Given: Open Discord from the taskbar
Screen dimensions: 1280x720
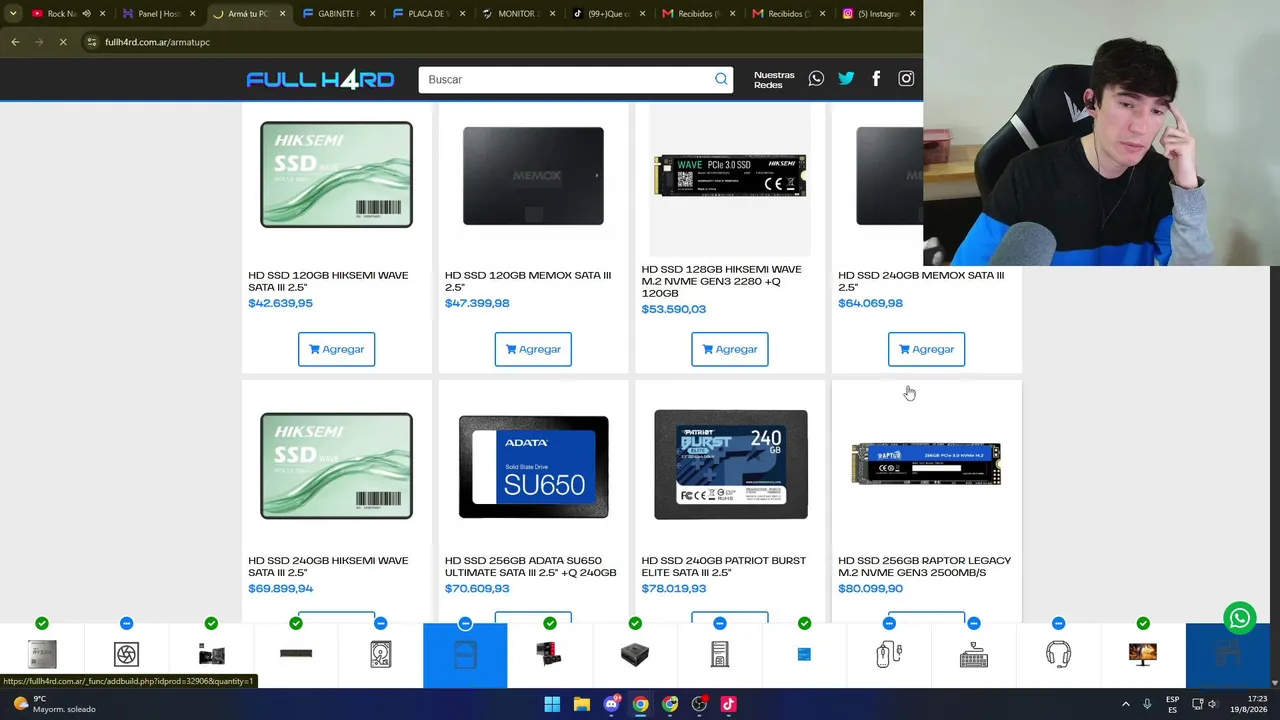Looking at the screenshot, I should pyautogui.click(x=611, y=704).
